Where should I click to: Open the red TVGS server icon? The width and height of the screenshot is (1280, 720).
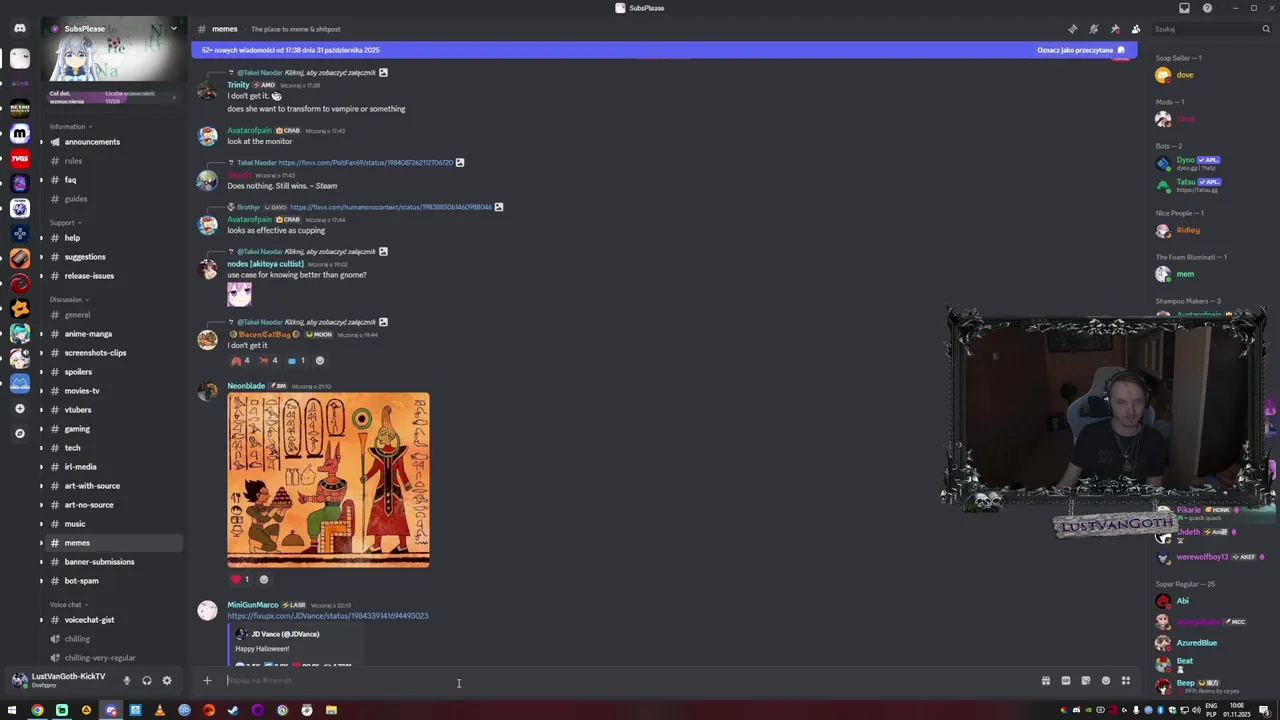click(20, 158)
